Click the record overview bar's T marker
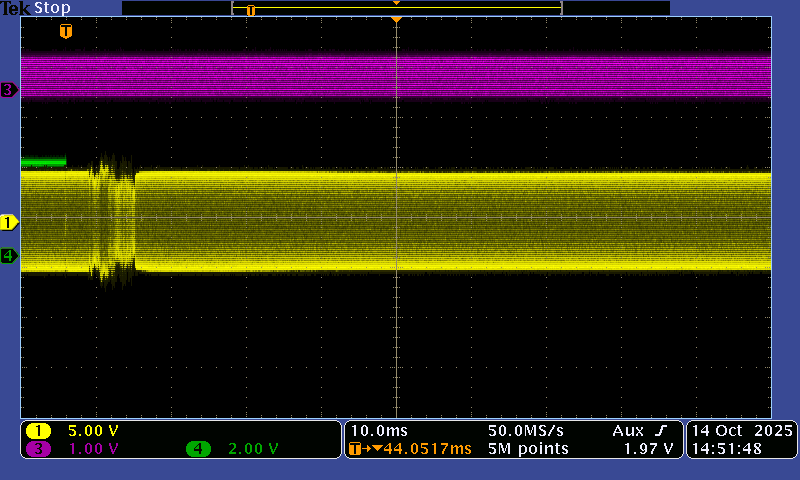The width and height of the screenshot is (800, 480). [x=251, y=10]
